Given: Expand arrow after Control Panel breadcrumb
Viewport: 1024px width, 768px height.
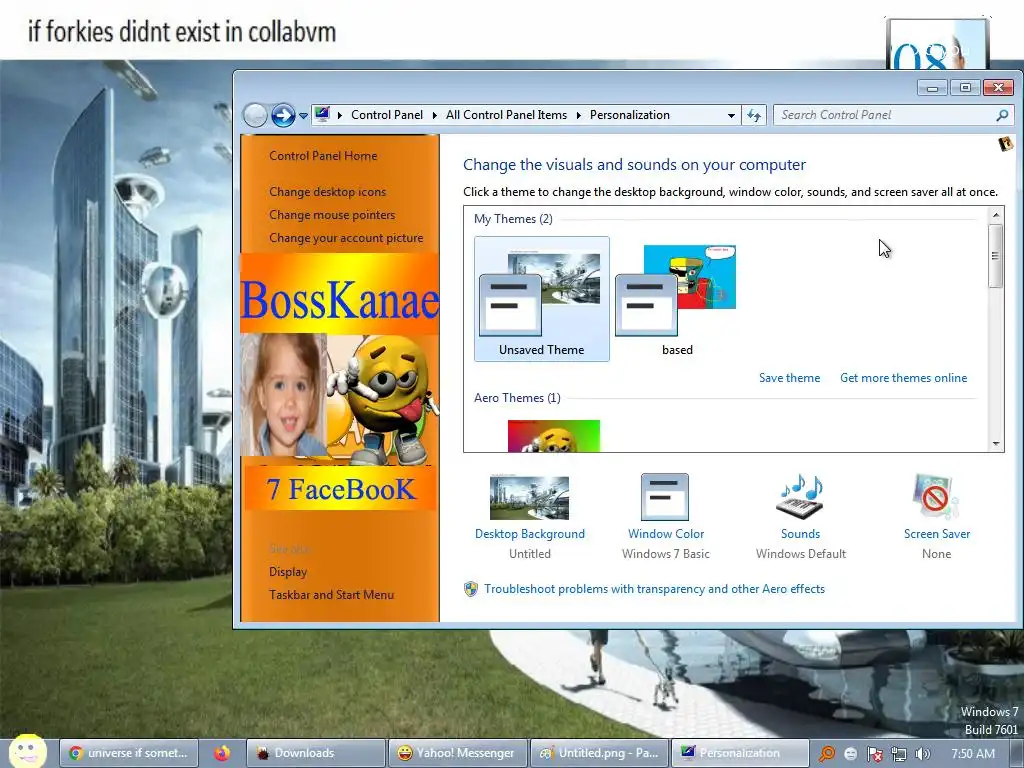Looking at the screenshot, I should click(x=434, y=116).
